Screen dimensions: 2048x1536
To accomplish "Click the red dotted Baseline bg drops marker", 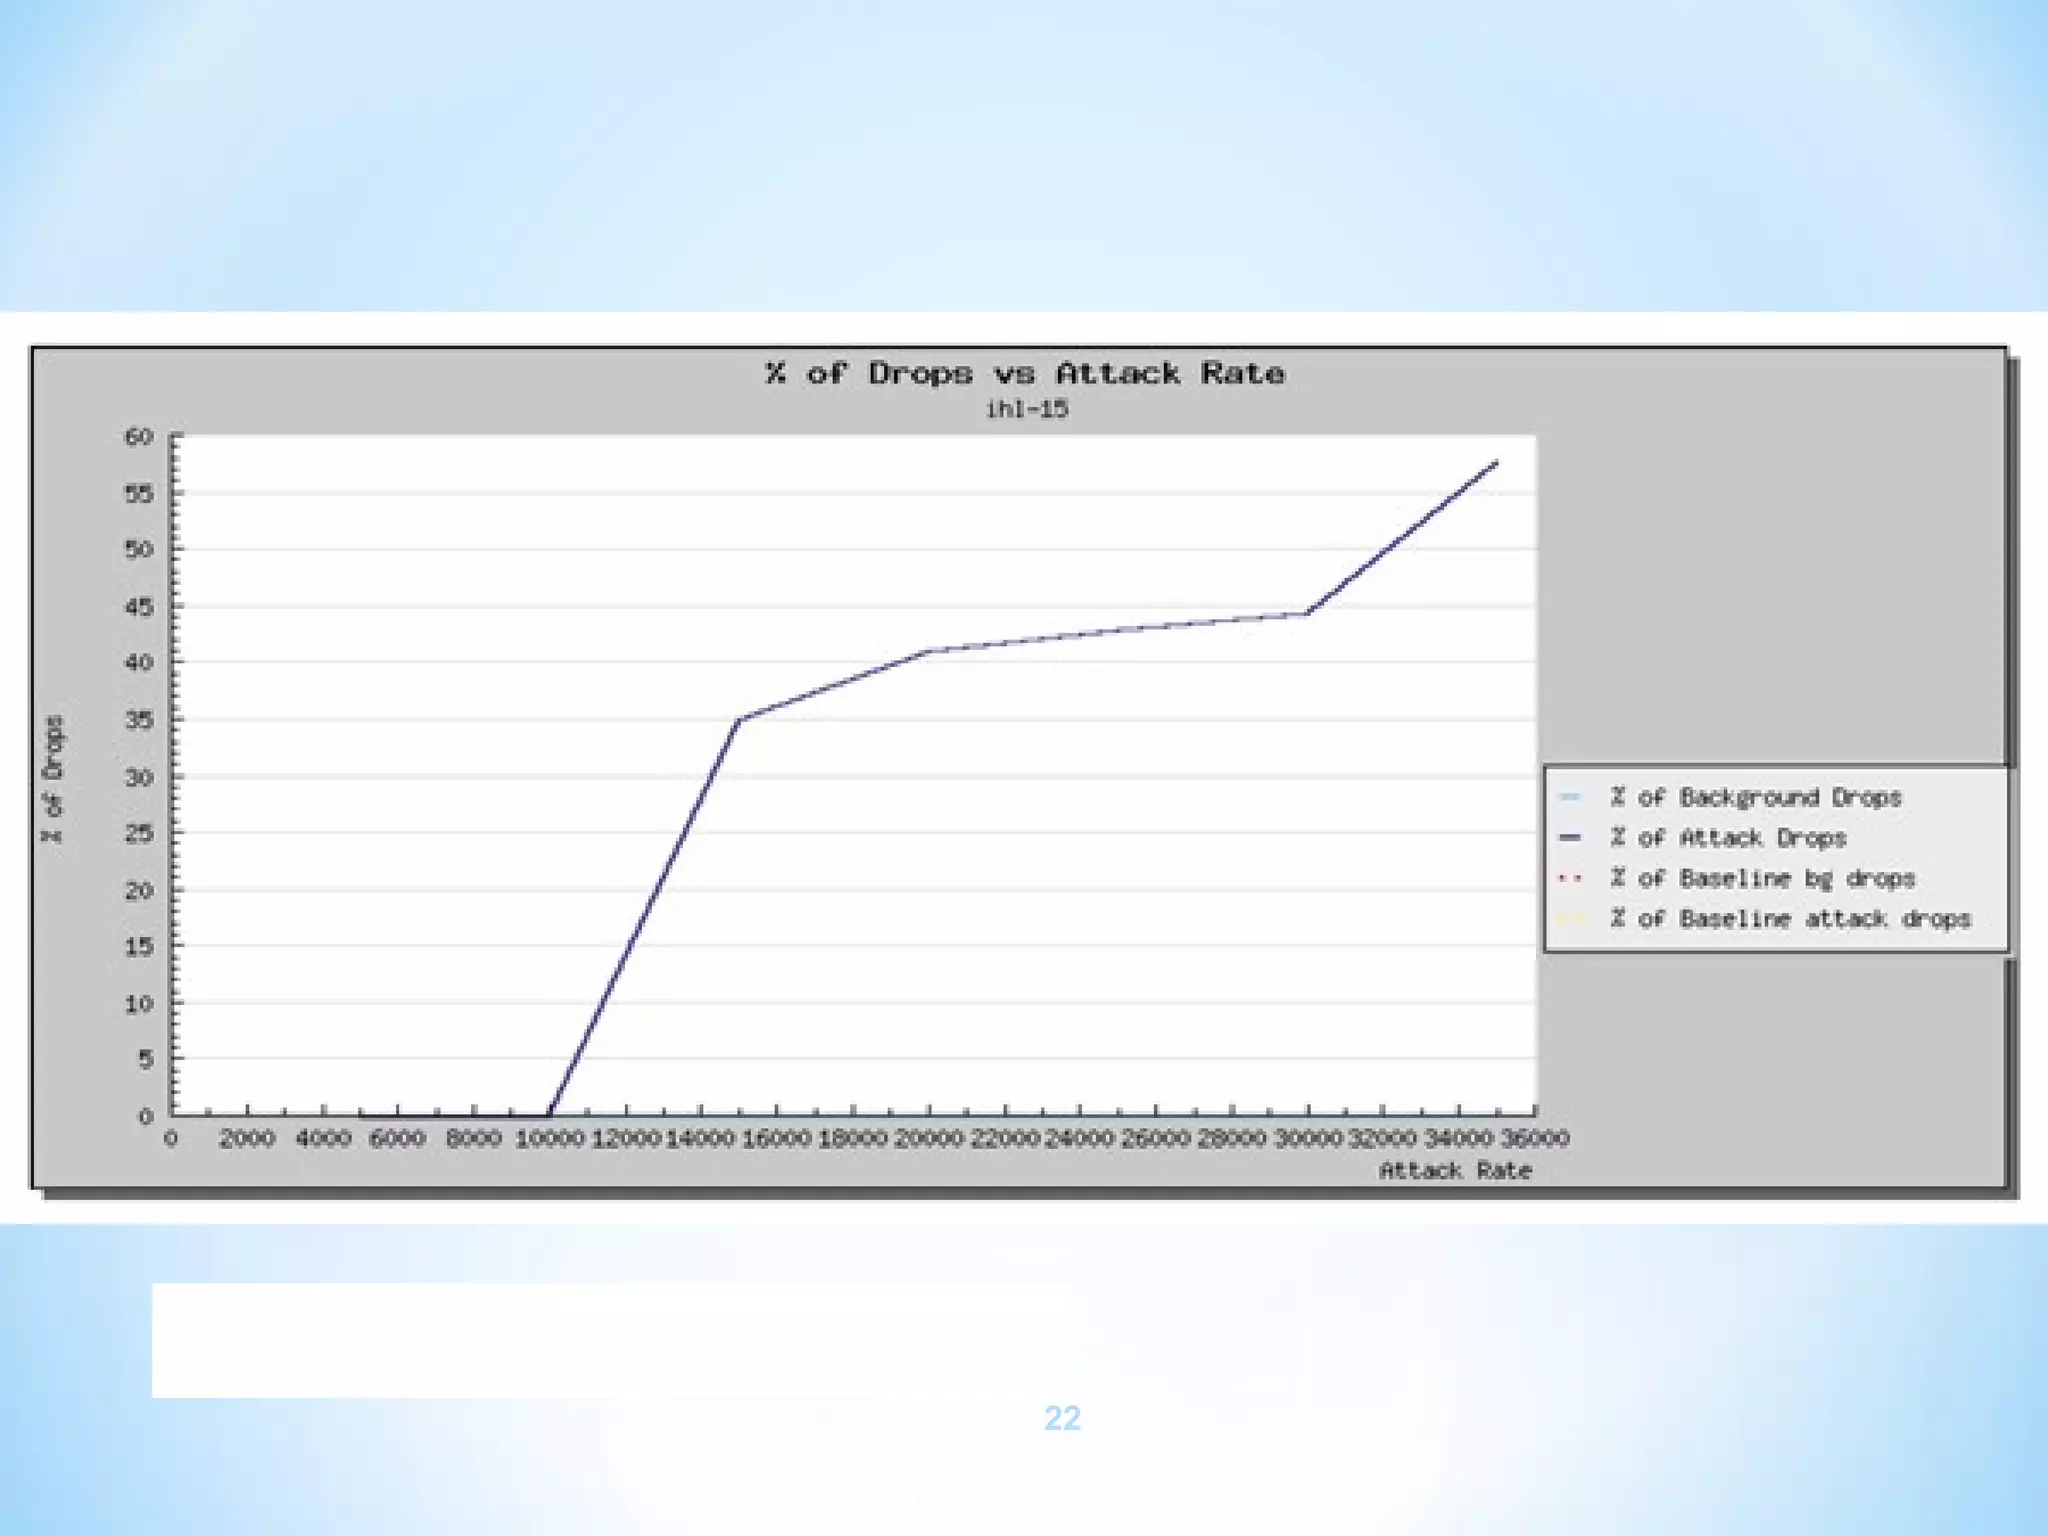I will pos(1570,879).
